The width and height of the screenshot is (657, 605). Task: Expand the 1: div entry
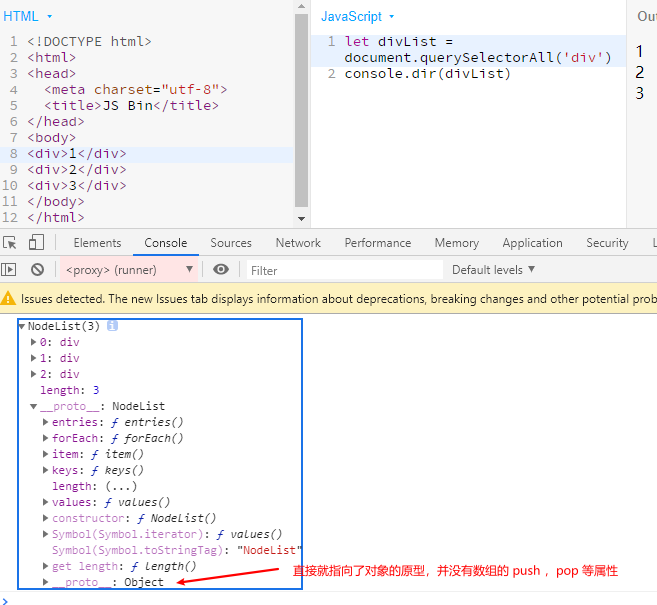point(34,358)
